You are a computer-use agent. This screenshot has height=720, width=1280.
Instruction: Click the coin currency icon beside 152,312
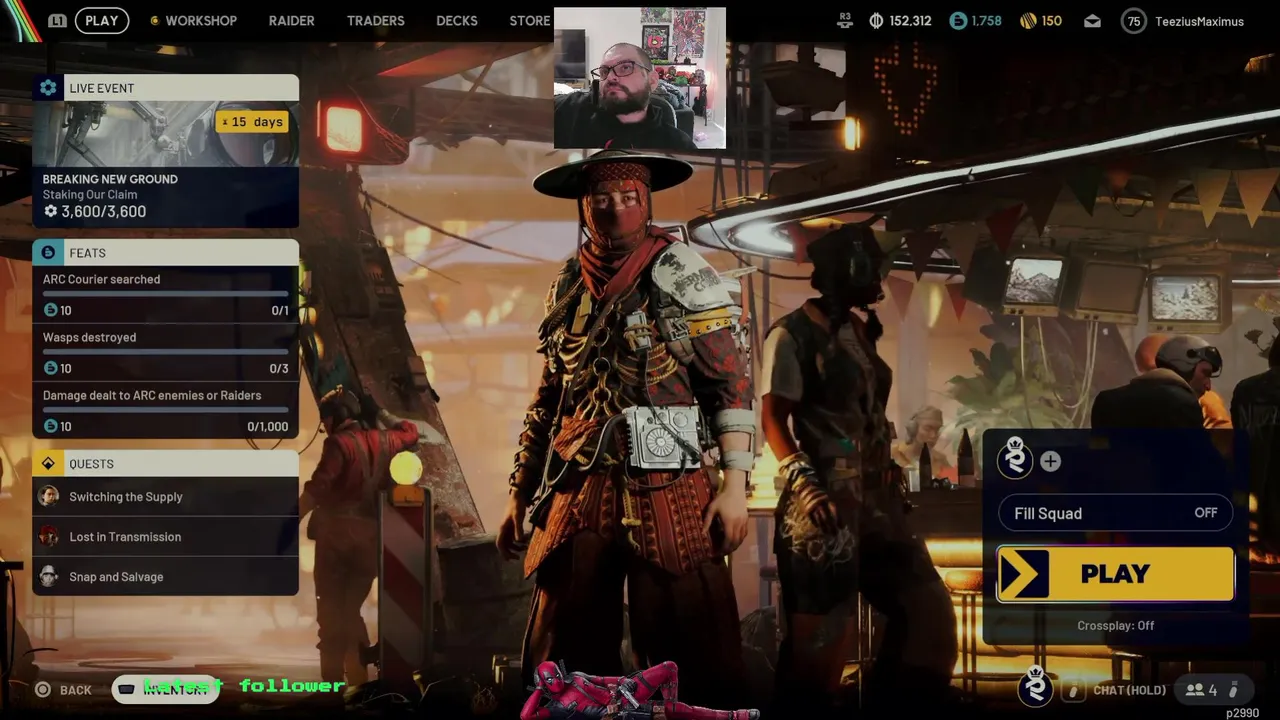pos(876,20)
